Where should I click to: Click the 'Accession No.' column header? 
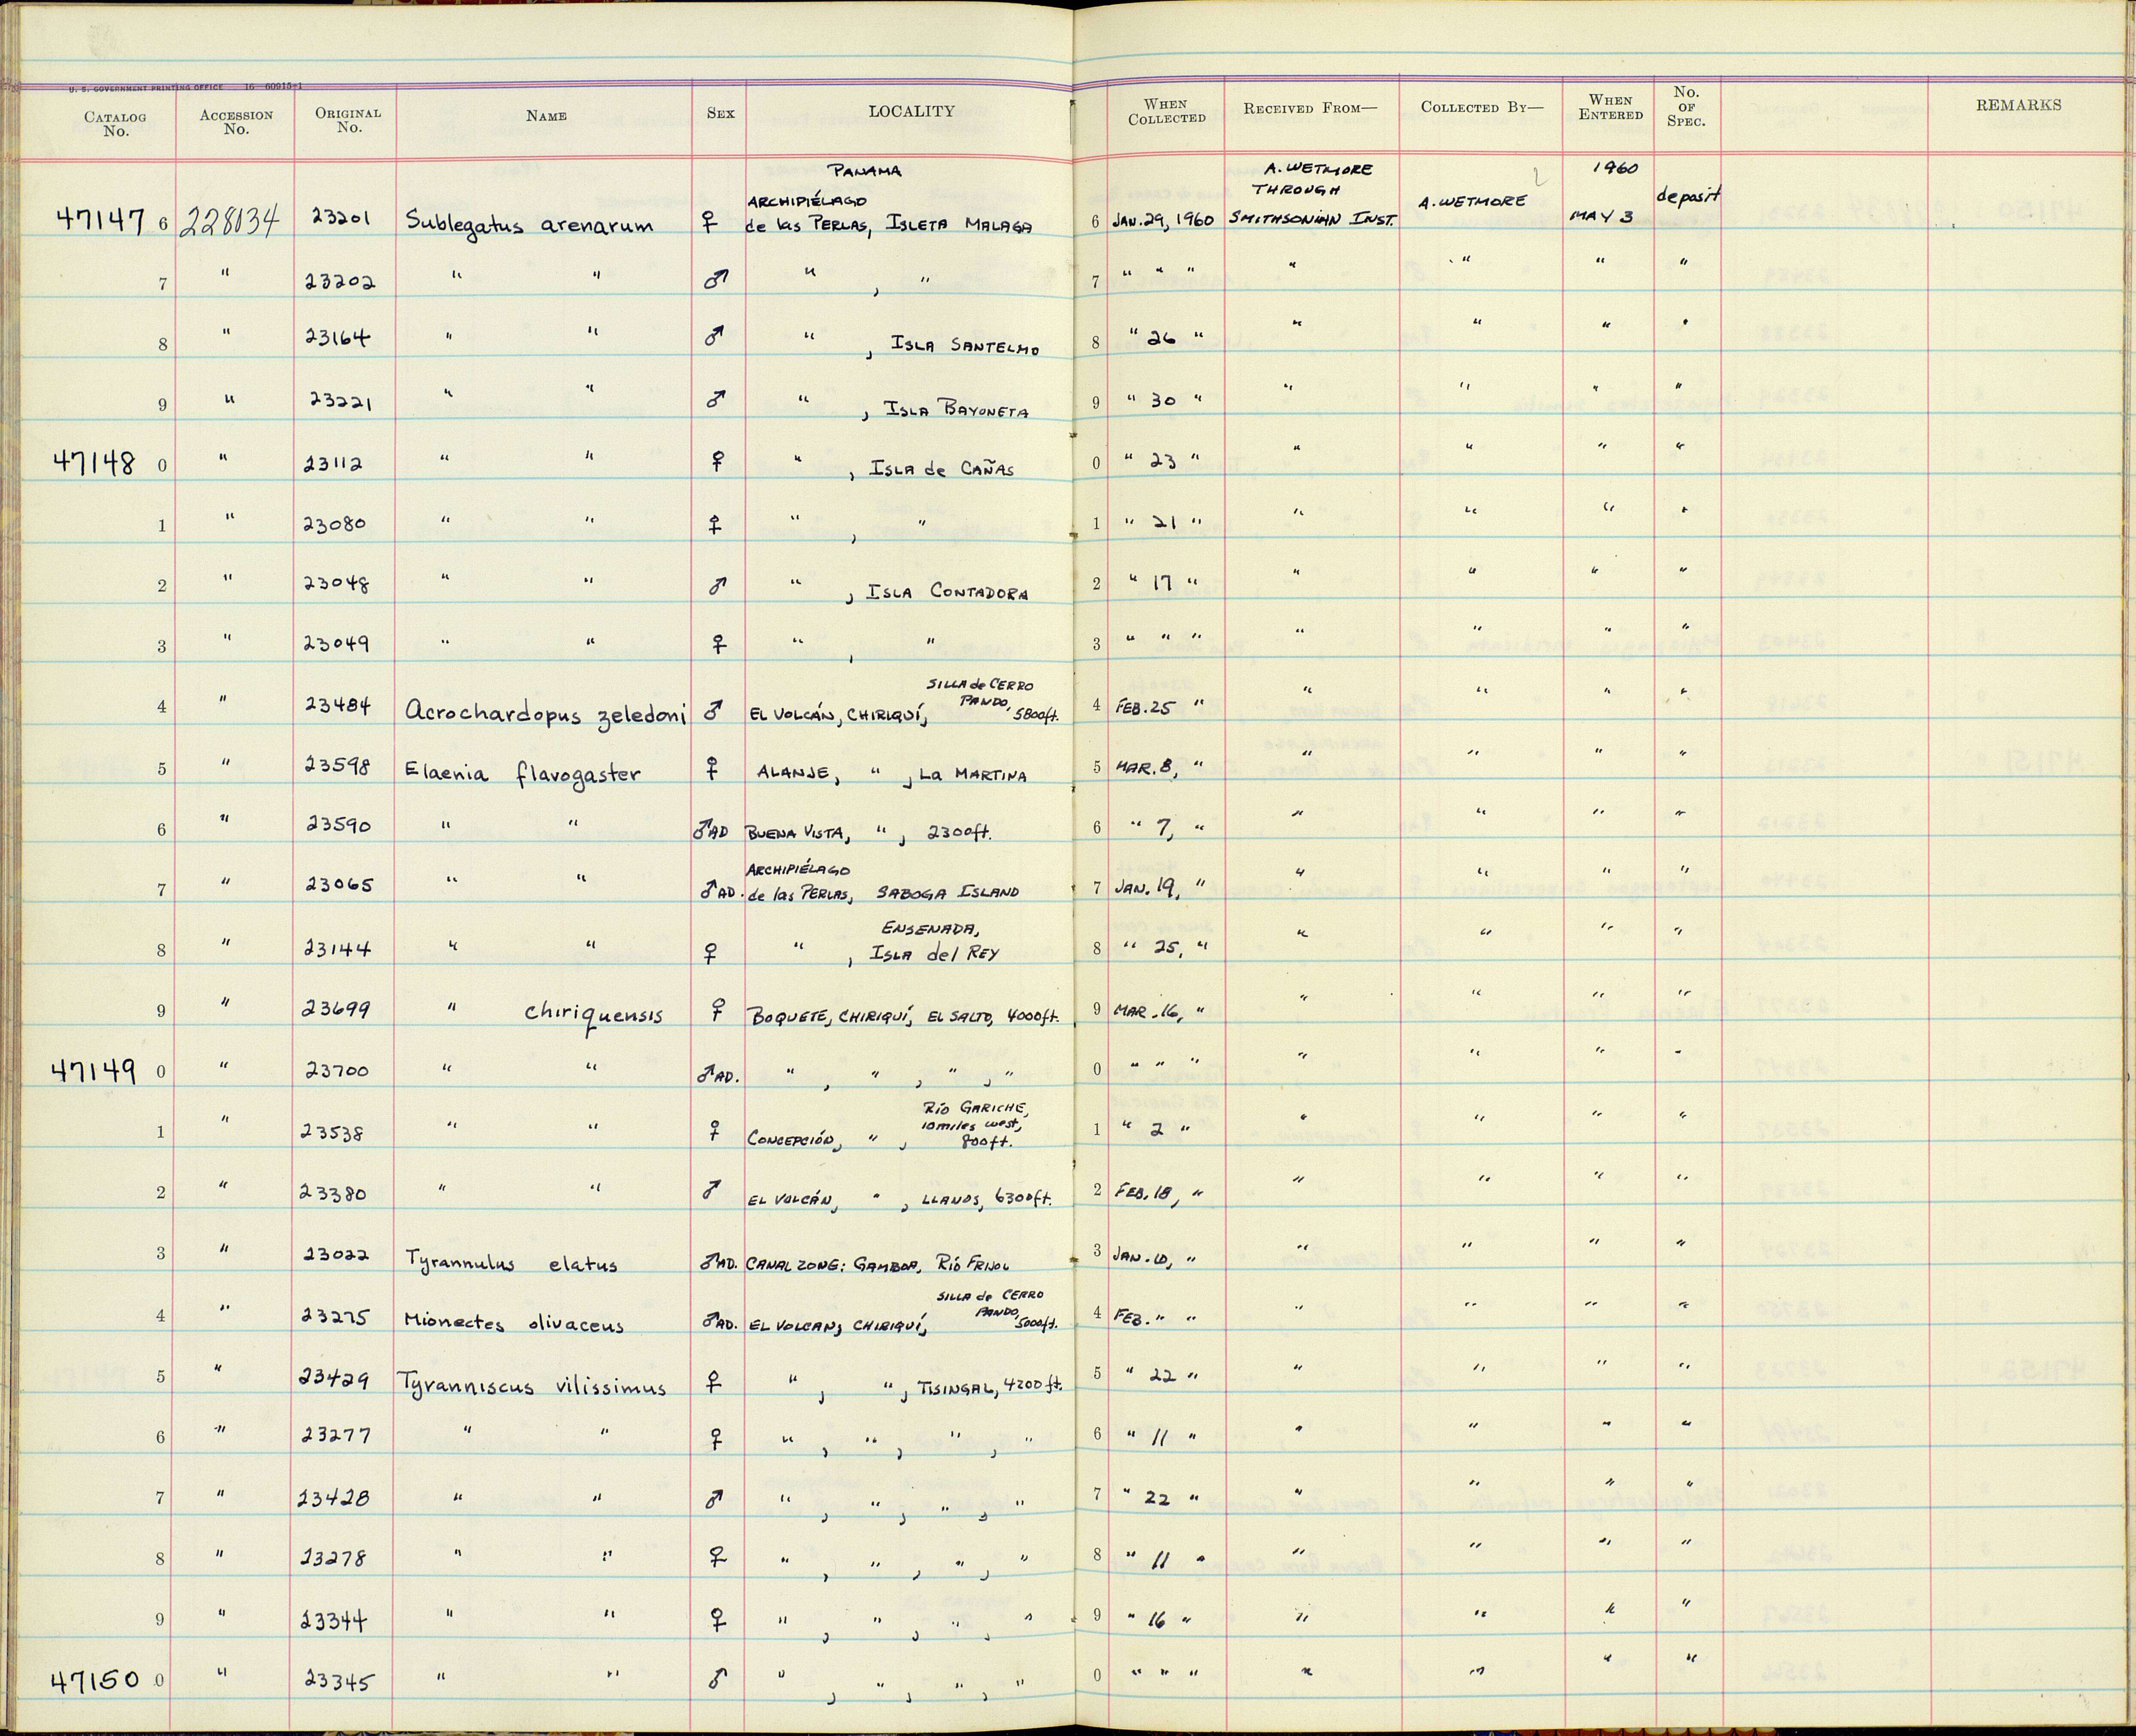pyautogui.click(x=236, y=122)
